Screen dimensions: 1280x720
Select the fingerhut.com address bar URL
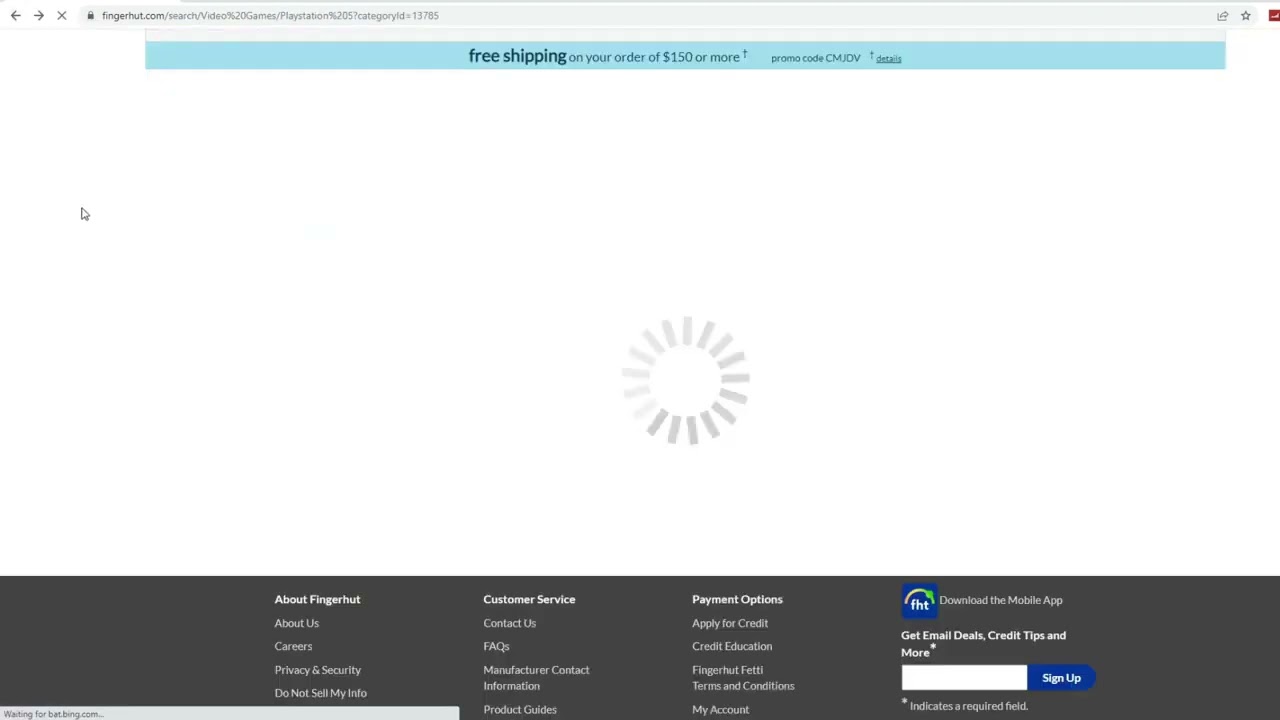(270, 16)
